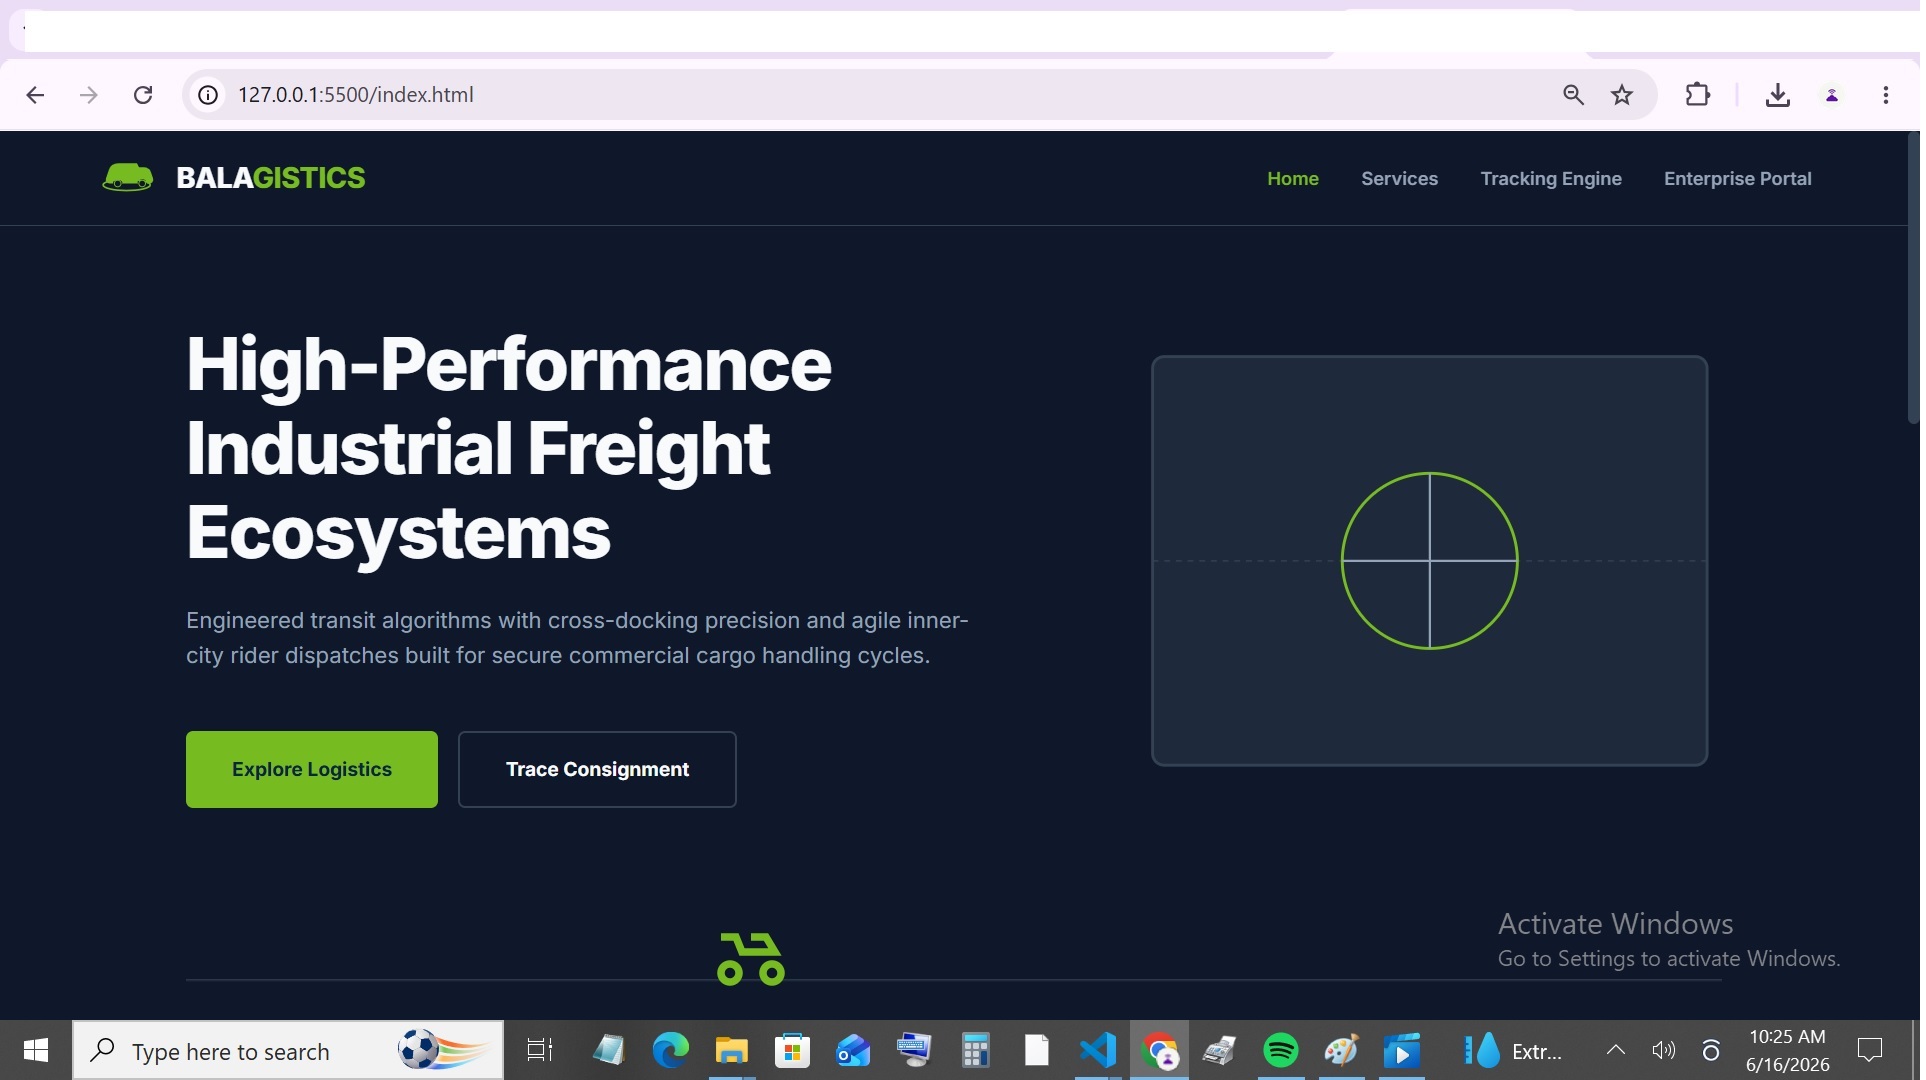Click the Type here to search box

point(288,1051)
